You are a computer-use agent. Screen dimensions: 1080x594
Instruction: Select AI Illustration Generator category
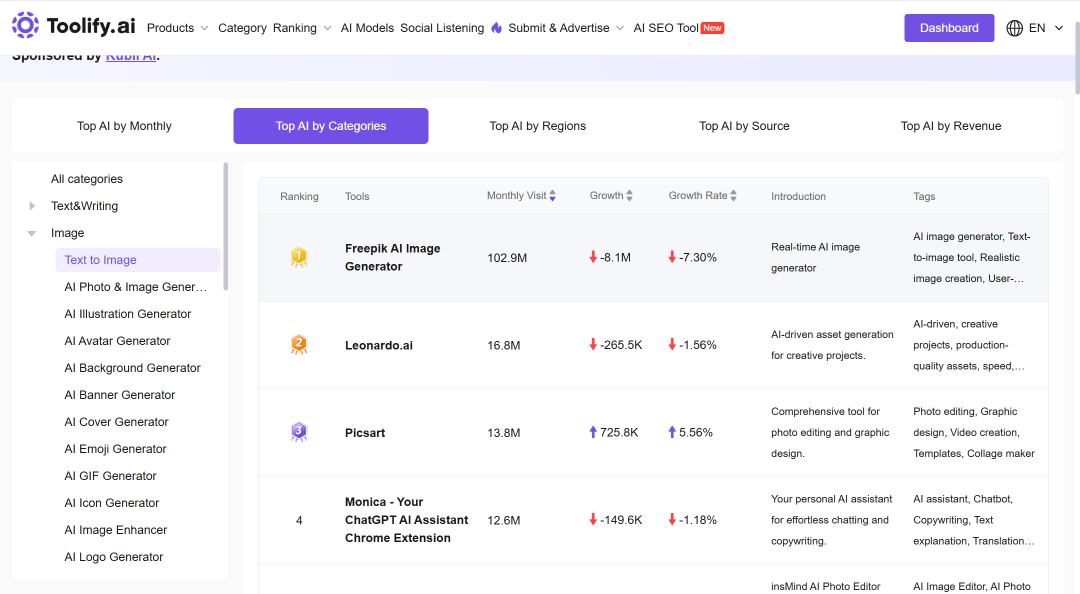pos(127,314)
